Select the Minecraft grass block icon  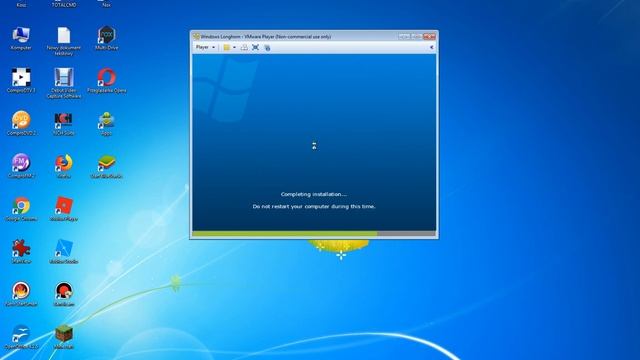[64, 337]
